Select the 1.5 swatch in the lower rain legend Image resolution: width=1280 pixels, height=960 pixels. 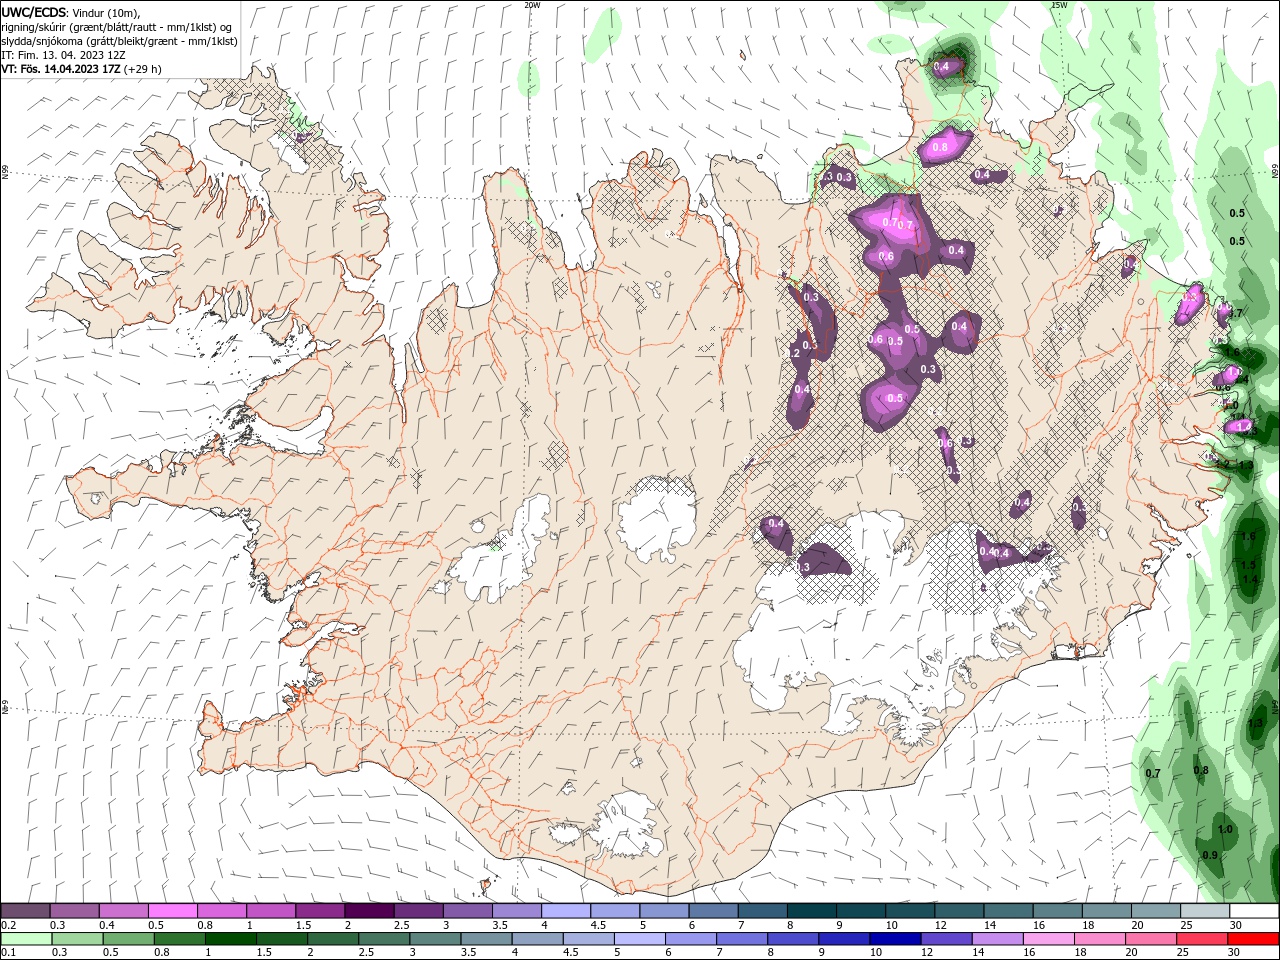281,939
